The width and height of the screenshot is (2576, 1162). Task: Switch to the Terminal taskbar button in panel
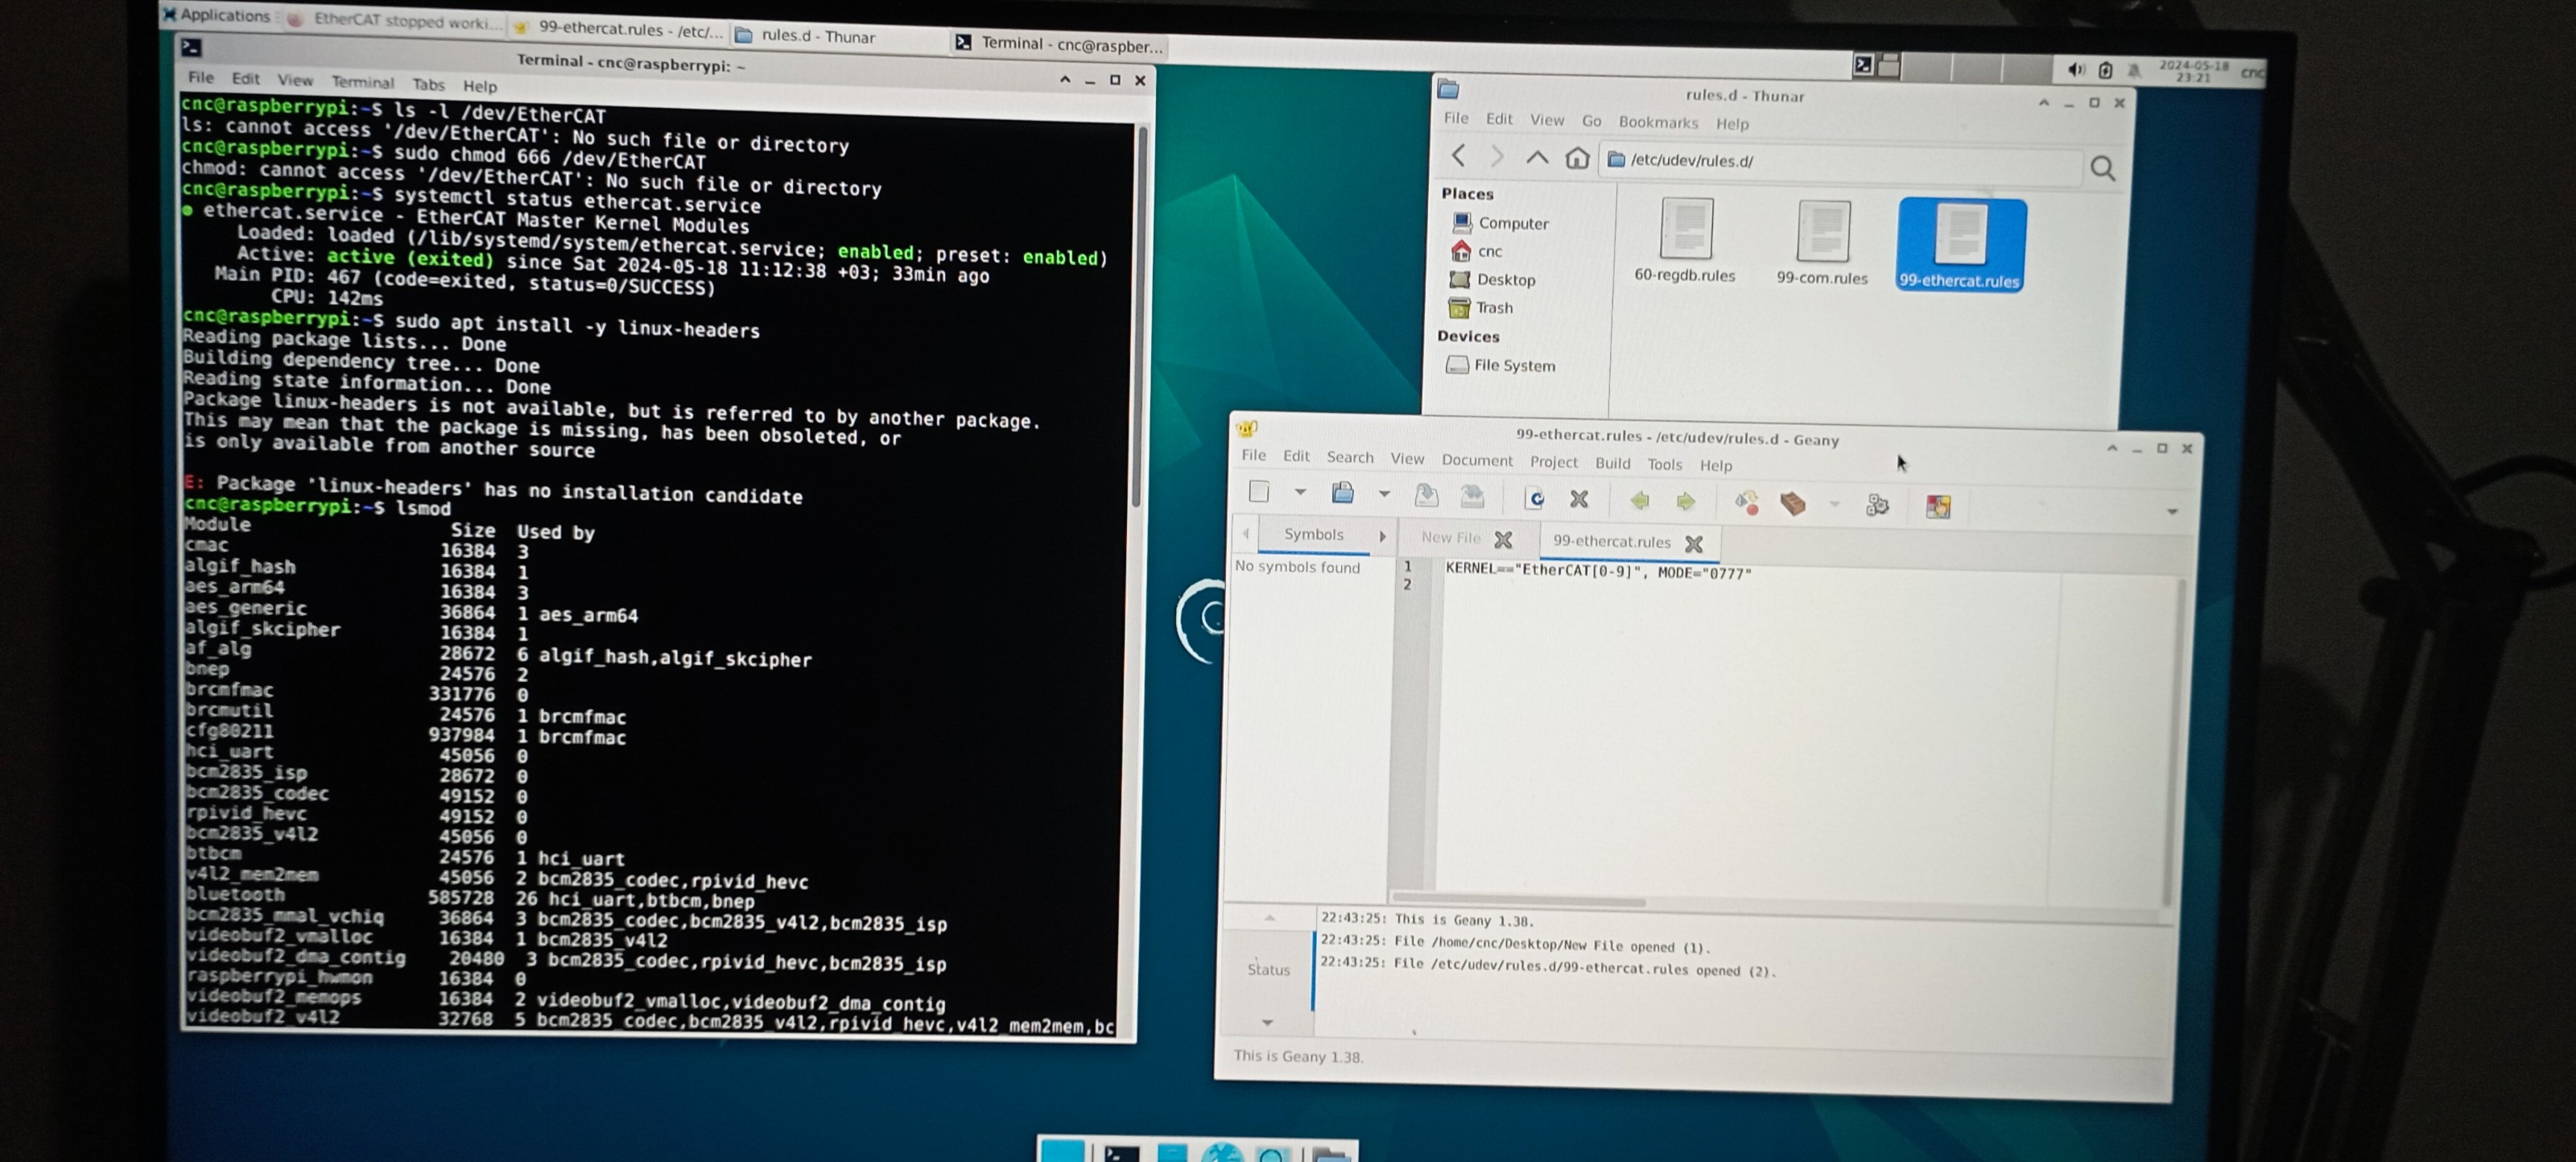click(x=1060, y=44)
